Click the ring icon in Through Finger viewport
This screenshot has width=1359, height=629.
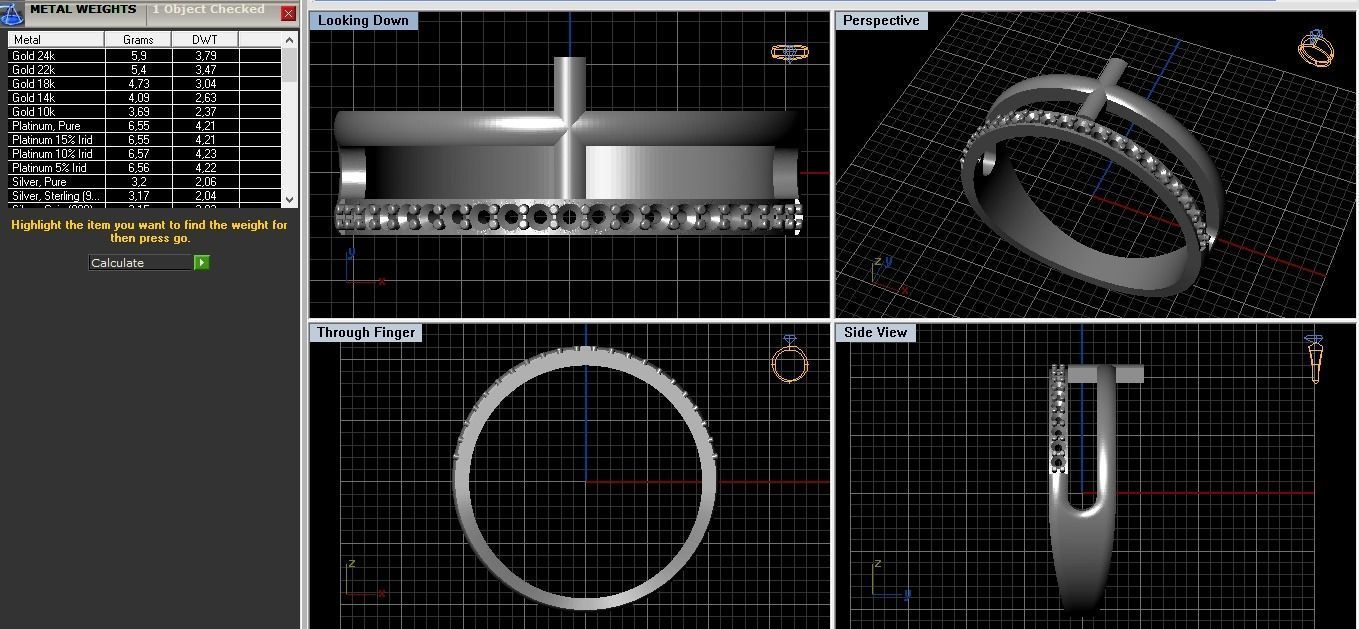click(789, 359)
